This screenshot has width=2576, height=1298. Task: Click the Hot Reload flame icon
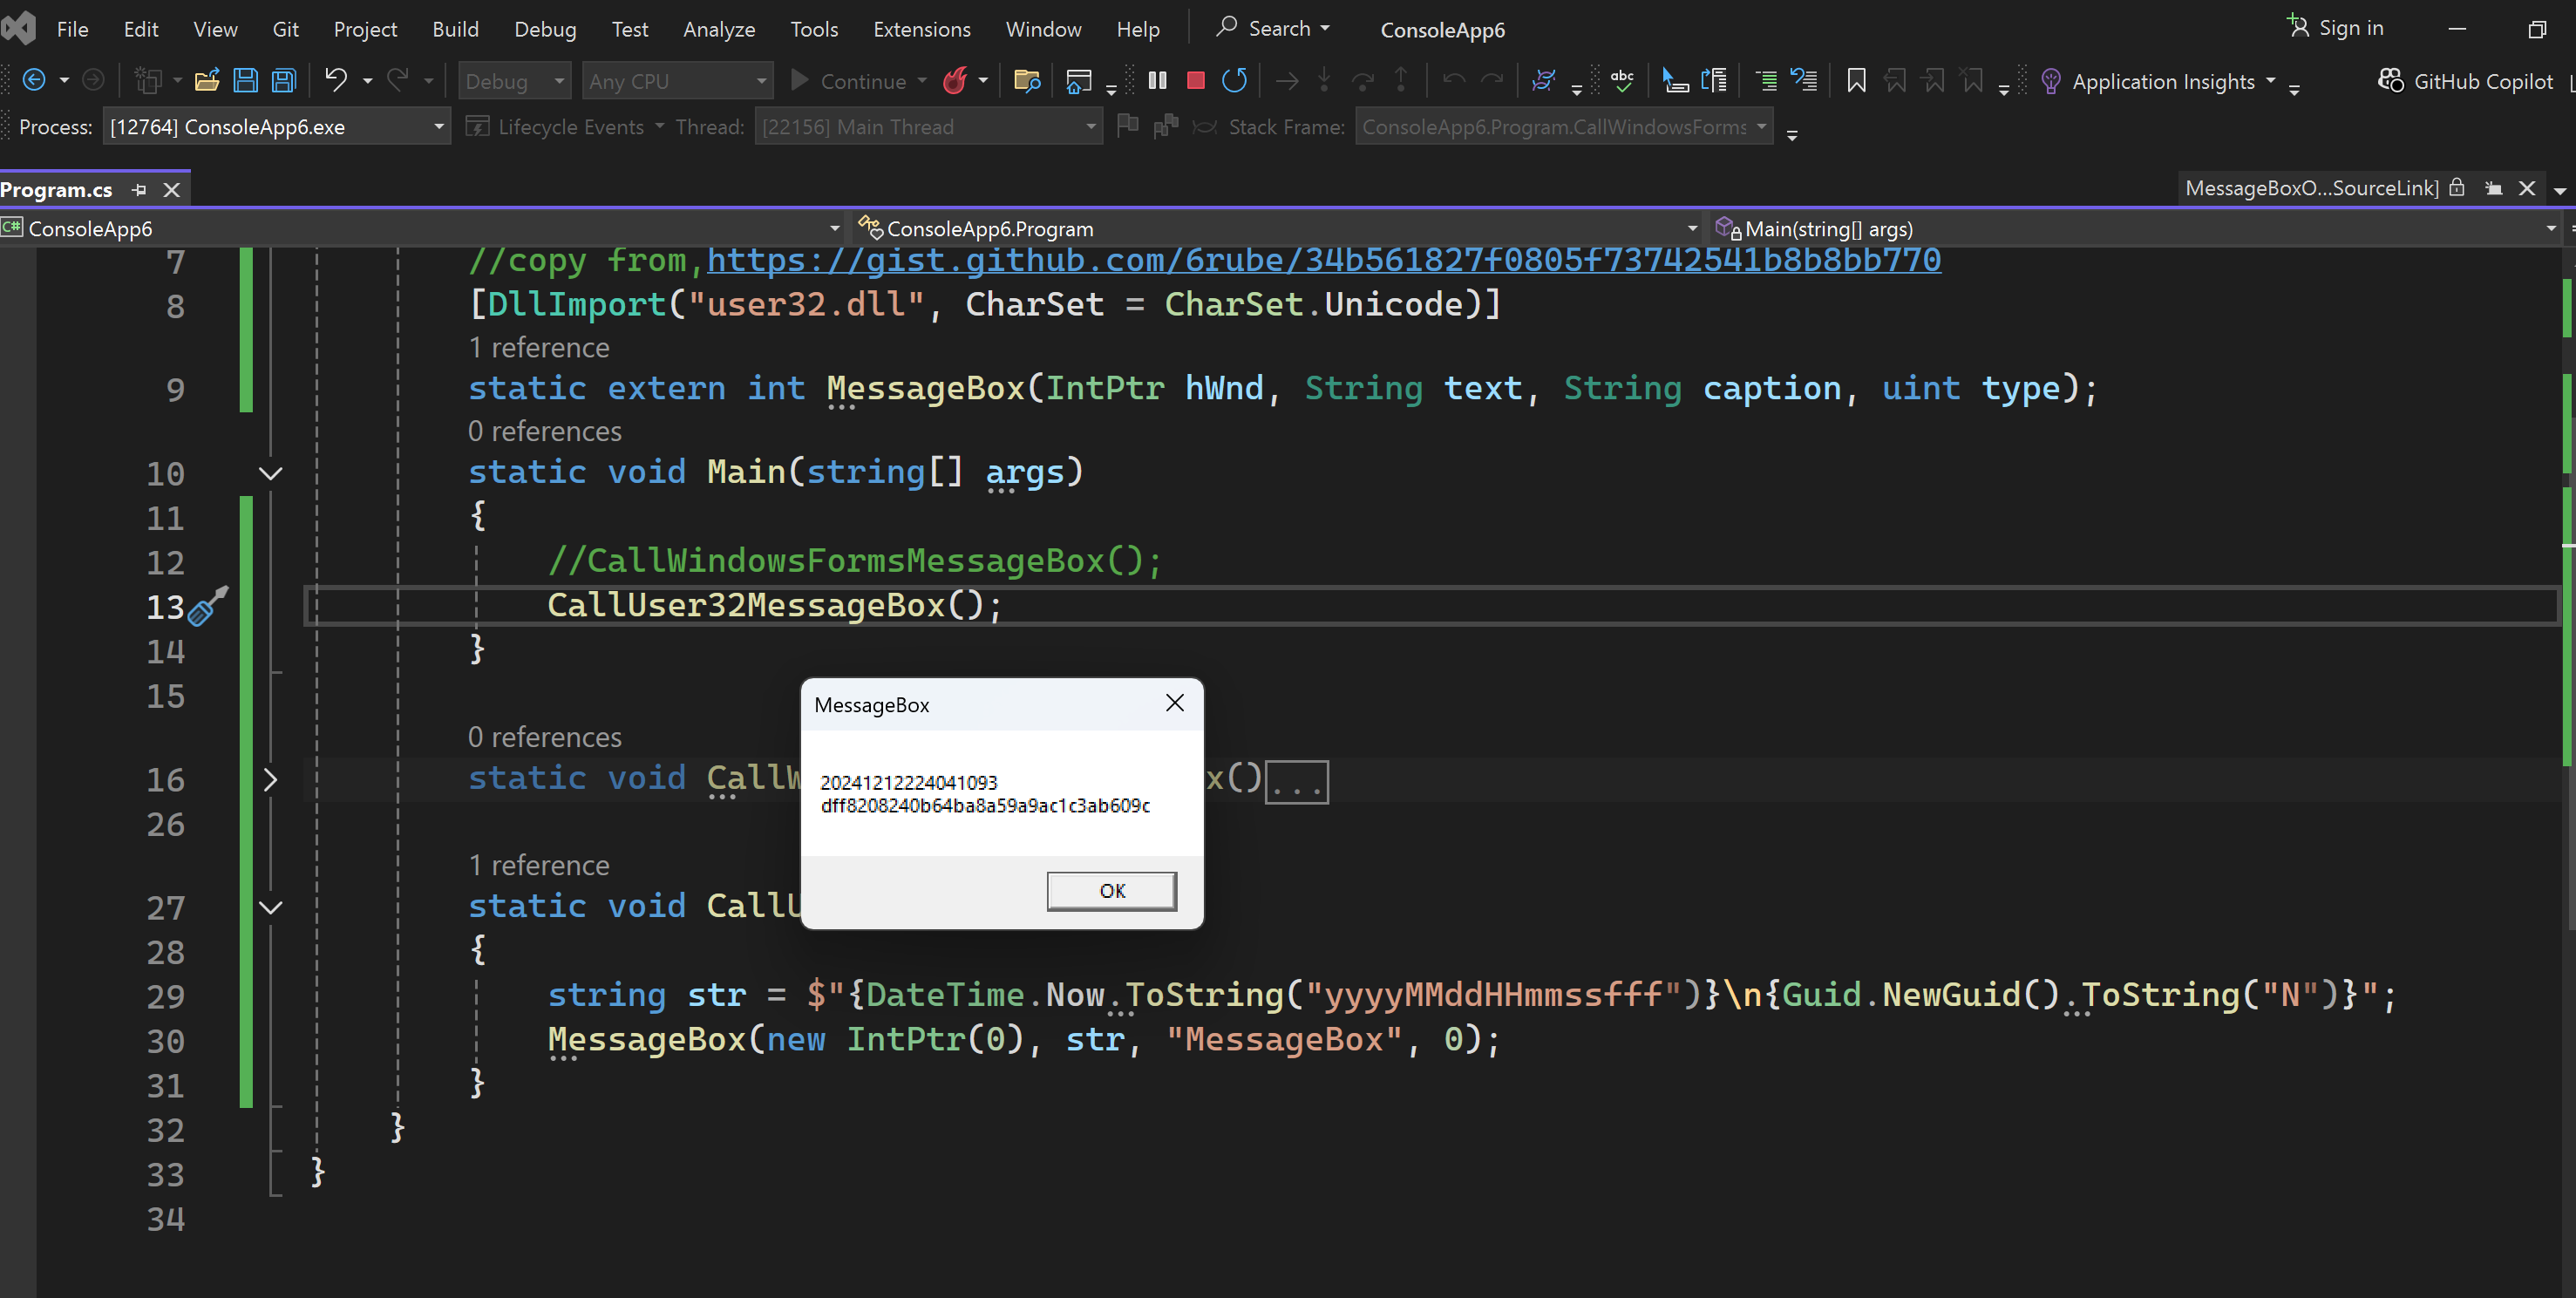955,80
